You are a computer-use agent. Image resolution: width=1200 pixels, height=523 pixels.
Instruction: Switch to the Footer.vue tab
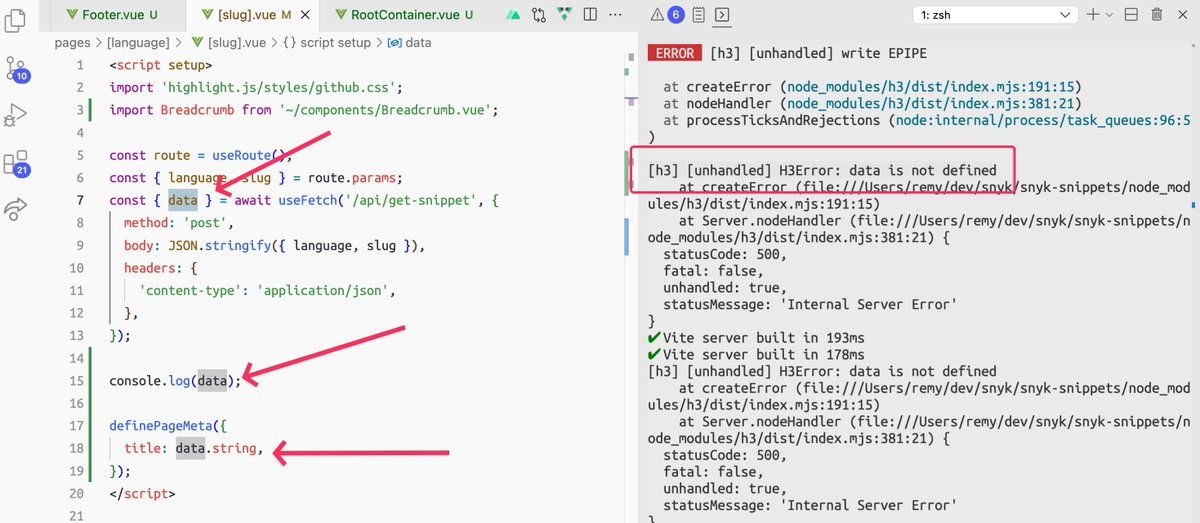[110, 15]
